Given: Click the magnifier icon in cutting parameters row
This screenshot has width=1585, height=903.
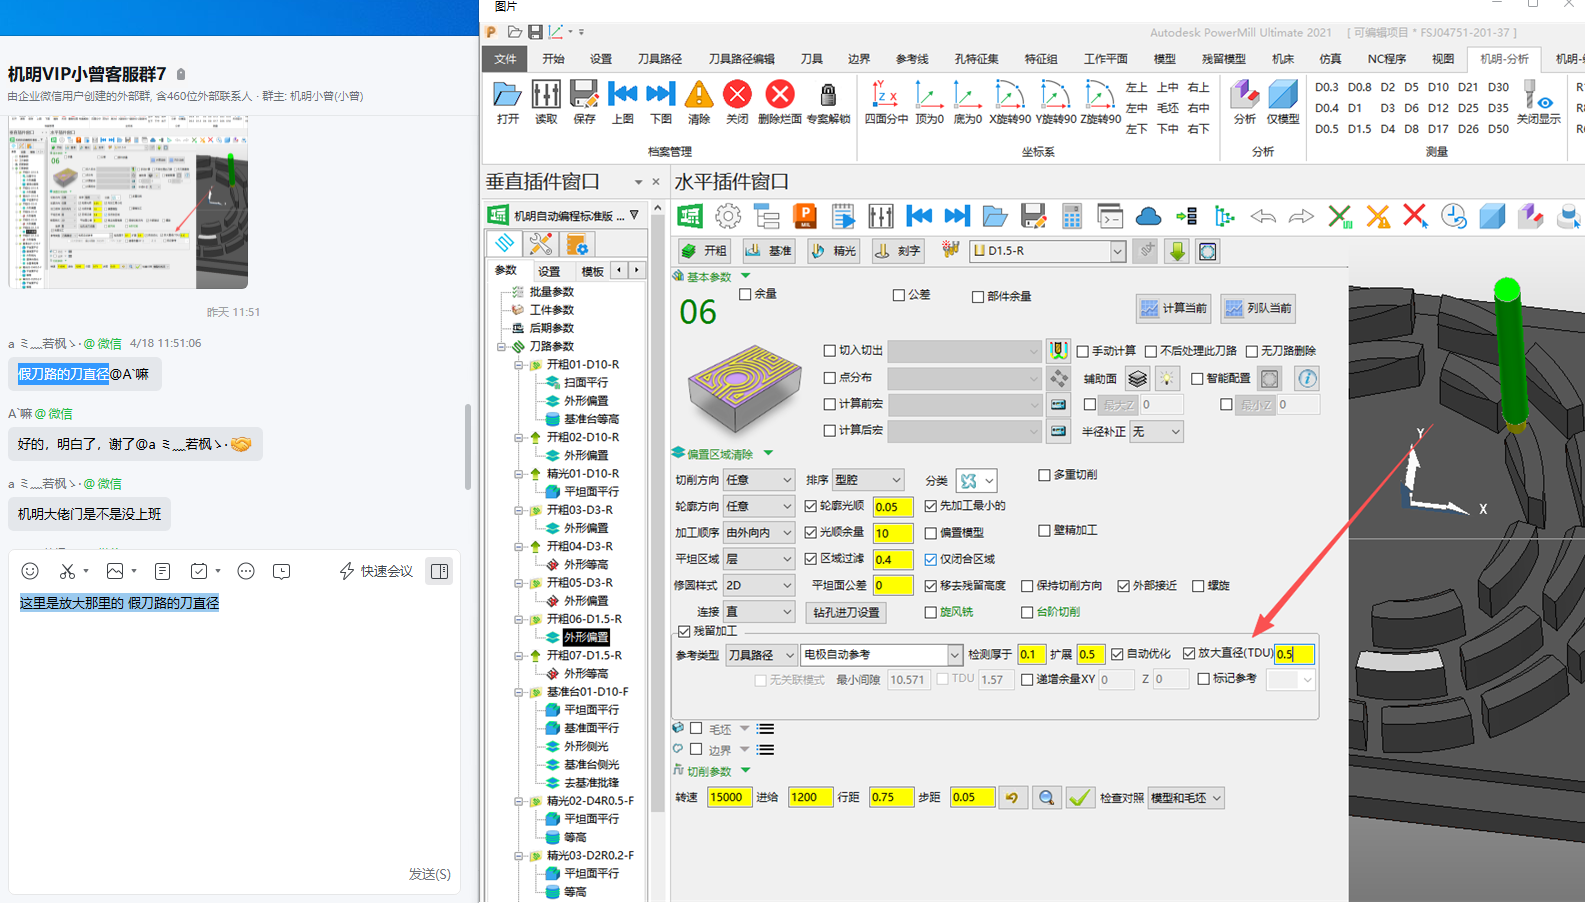Looking at the screenshot, I should click(1046, 798).
